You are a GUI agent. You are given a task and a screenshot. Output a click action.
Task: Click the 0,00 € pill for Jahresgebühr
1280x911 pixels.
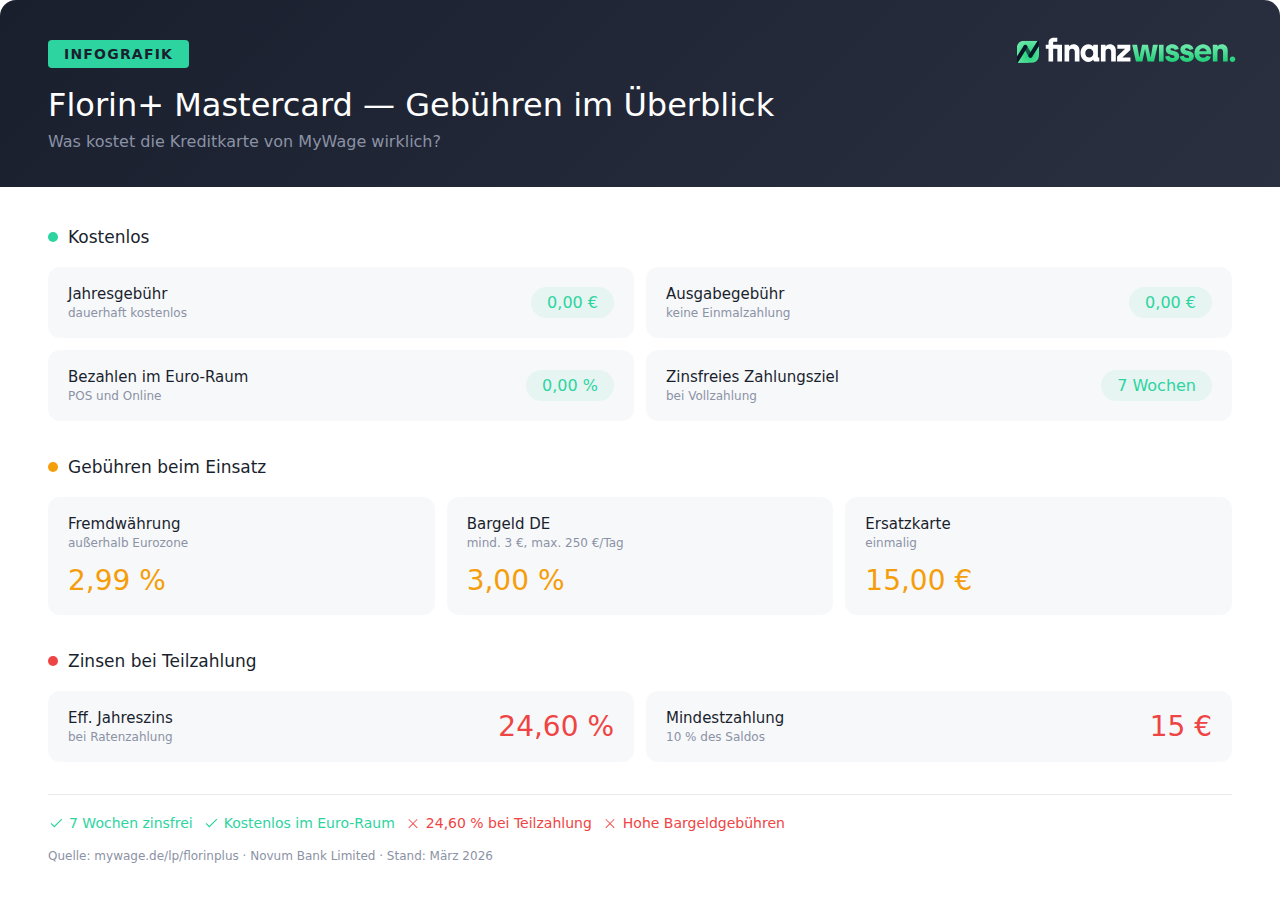pyautogui.click(x=572, y=302)
